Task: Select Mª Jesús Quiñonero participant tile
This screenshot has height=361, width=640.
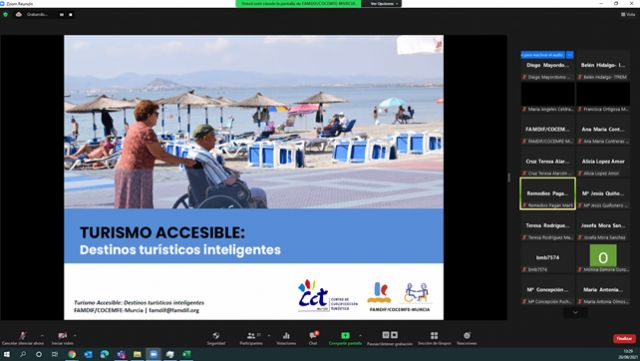Action: [x=603, y=194]
